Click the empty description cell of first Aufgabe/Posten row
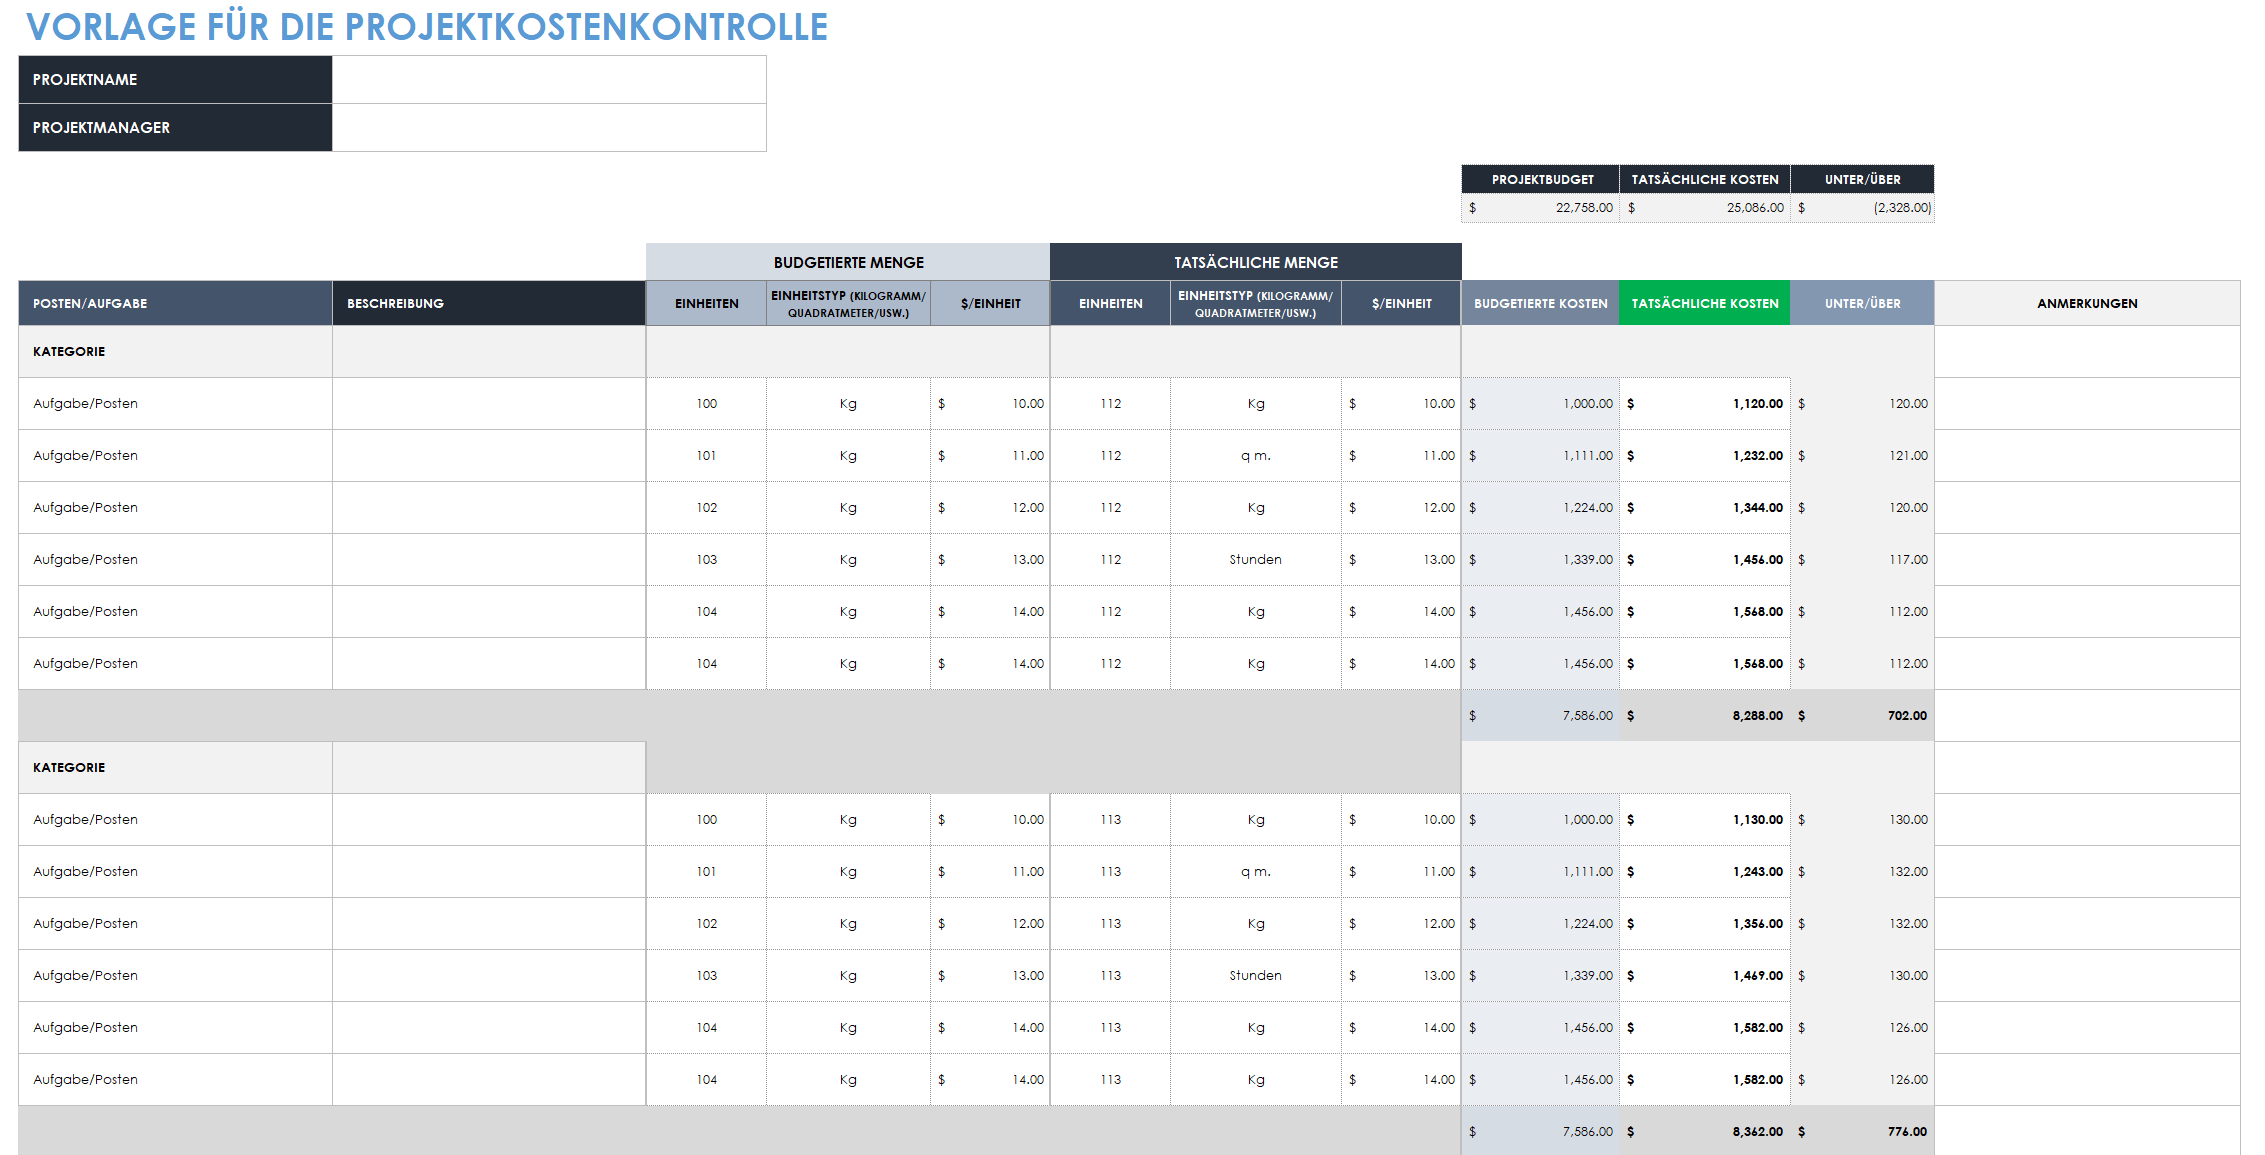2265x1155 pixels. [x=489, y=404]
